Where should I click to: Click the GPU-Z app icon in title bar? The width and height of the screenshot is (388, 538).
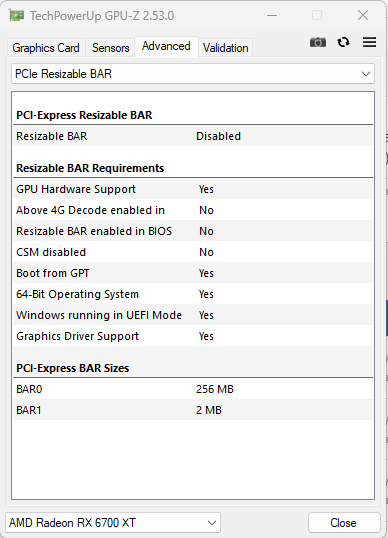click(x=16, y=16)
